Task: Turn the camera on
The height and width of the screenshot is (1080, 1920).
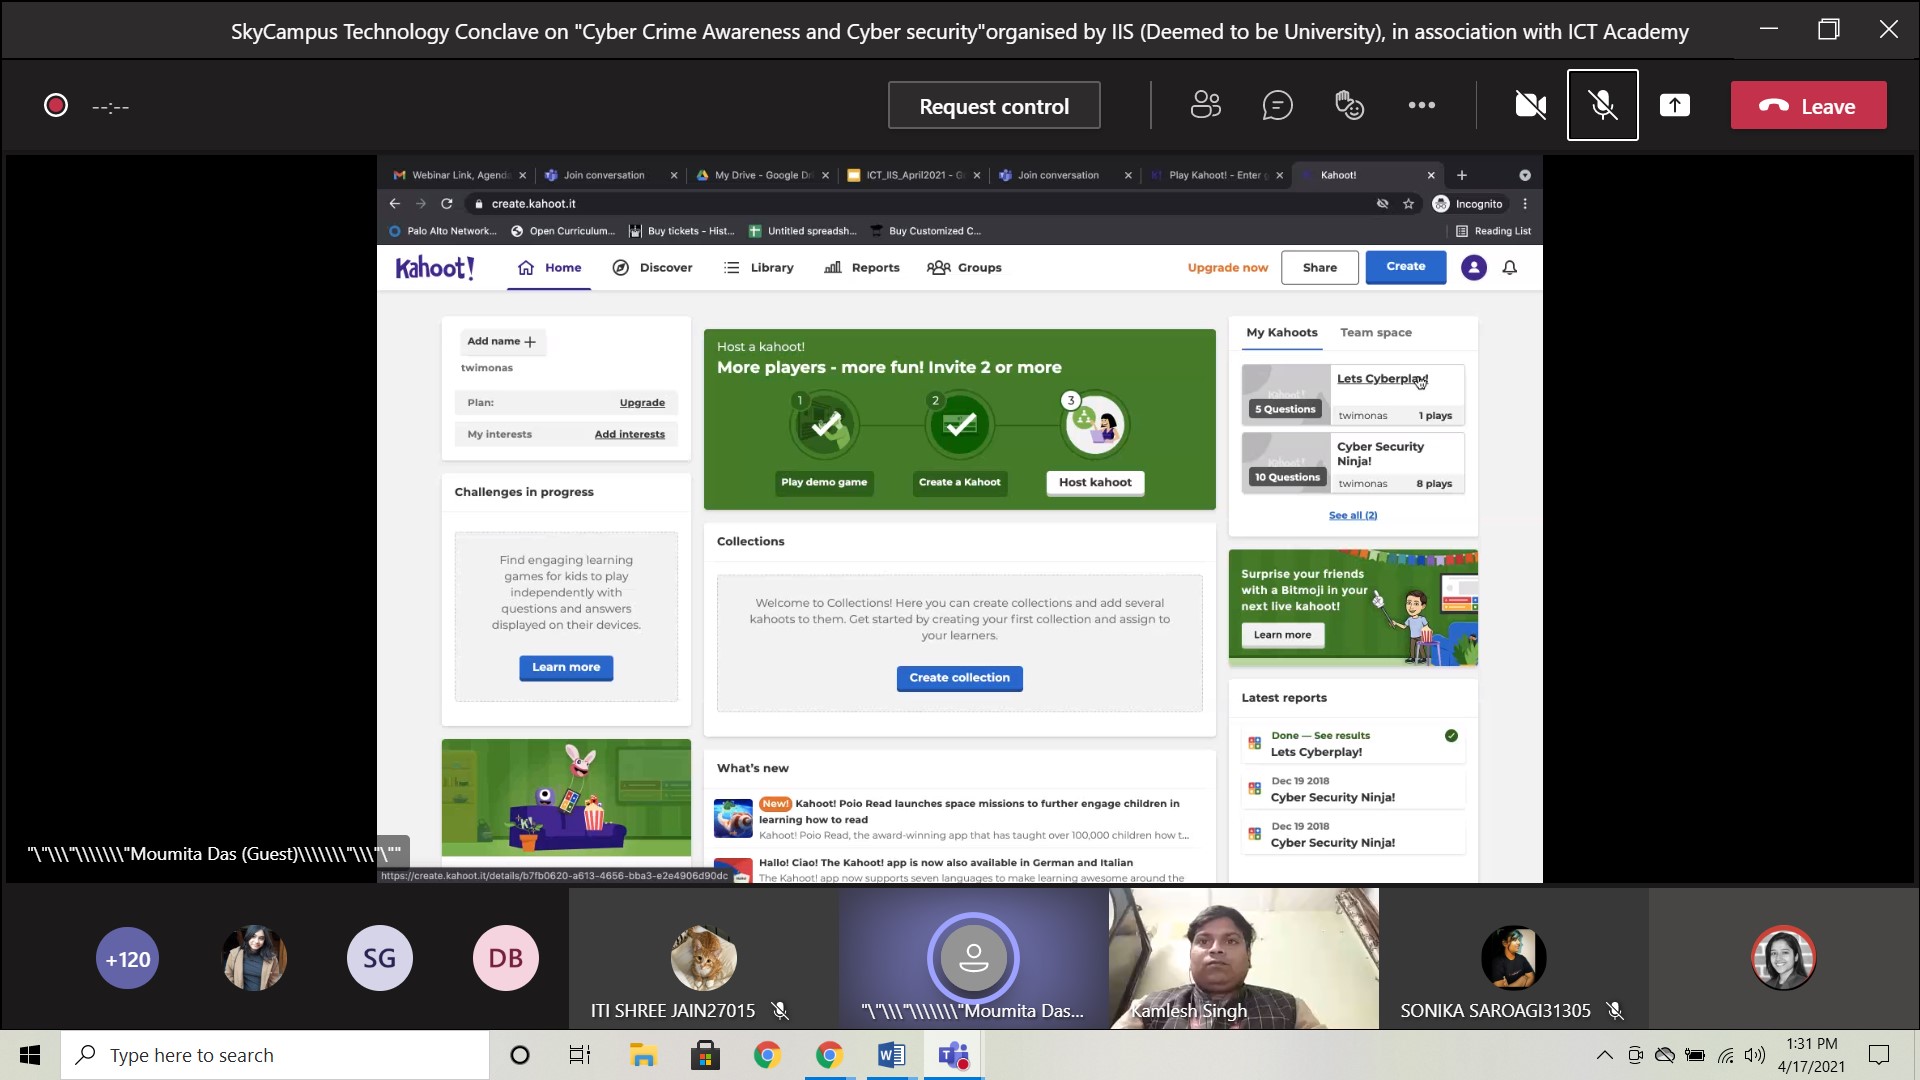Action: pyautogui.click(x=1530, y=105)
